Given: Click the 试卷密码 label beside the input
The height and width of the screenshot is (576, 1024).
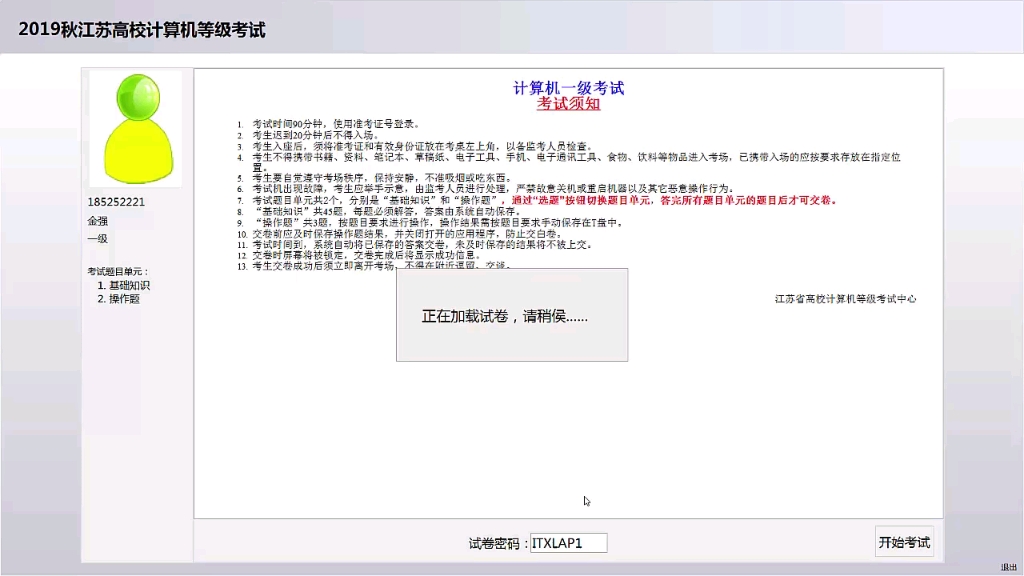Looking at the screenshot, I should coord(492,541).
